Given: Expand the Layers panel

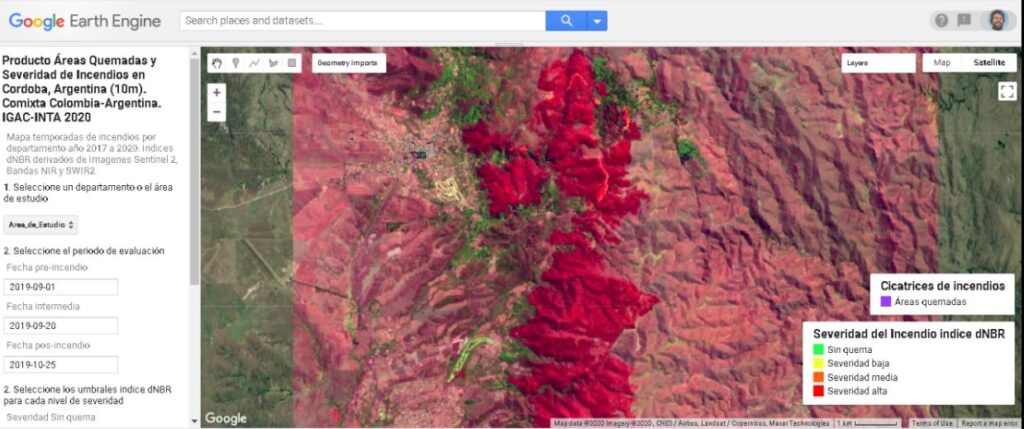Looking at the screenshot, I should (878, 63).
